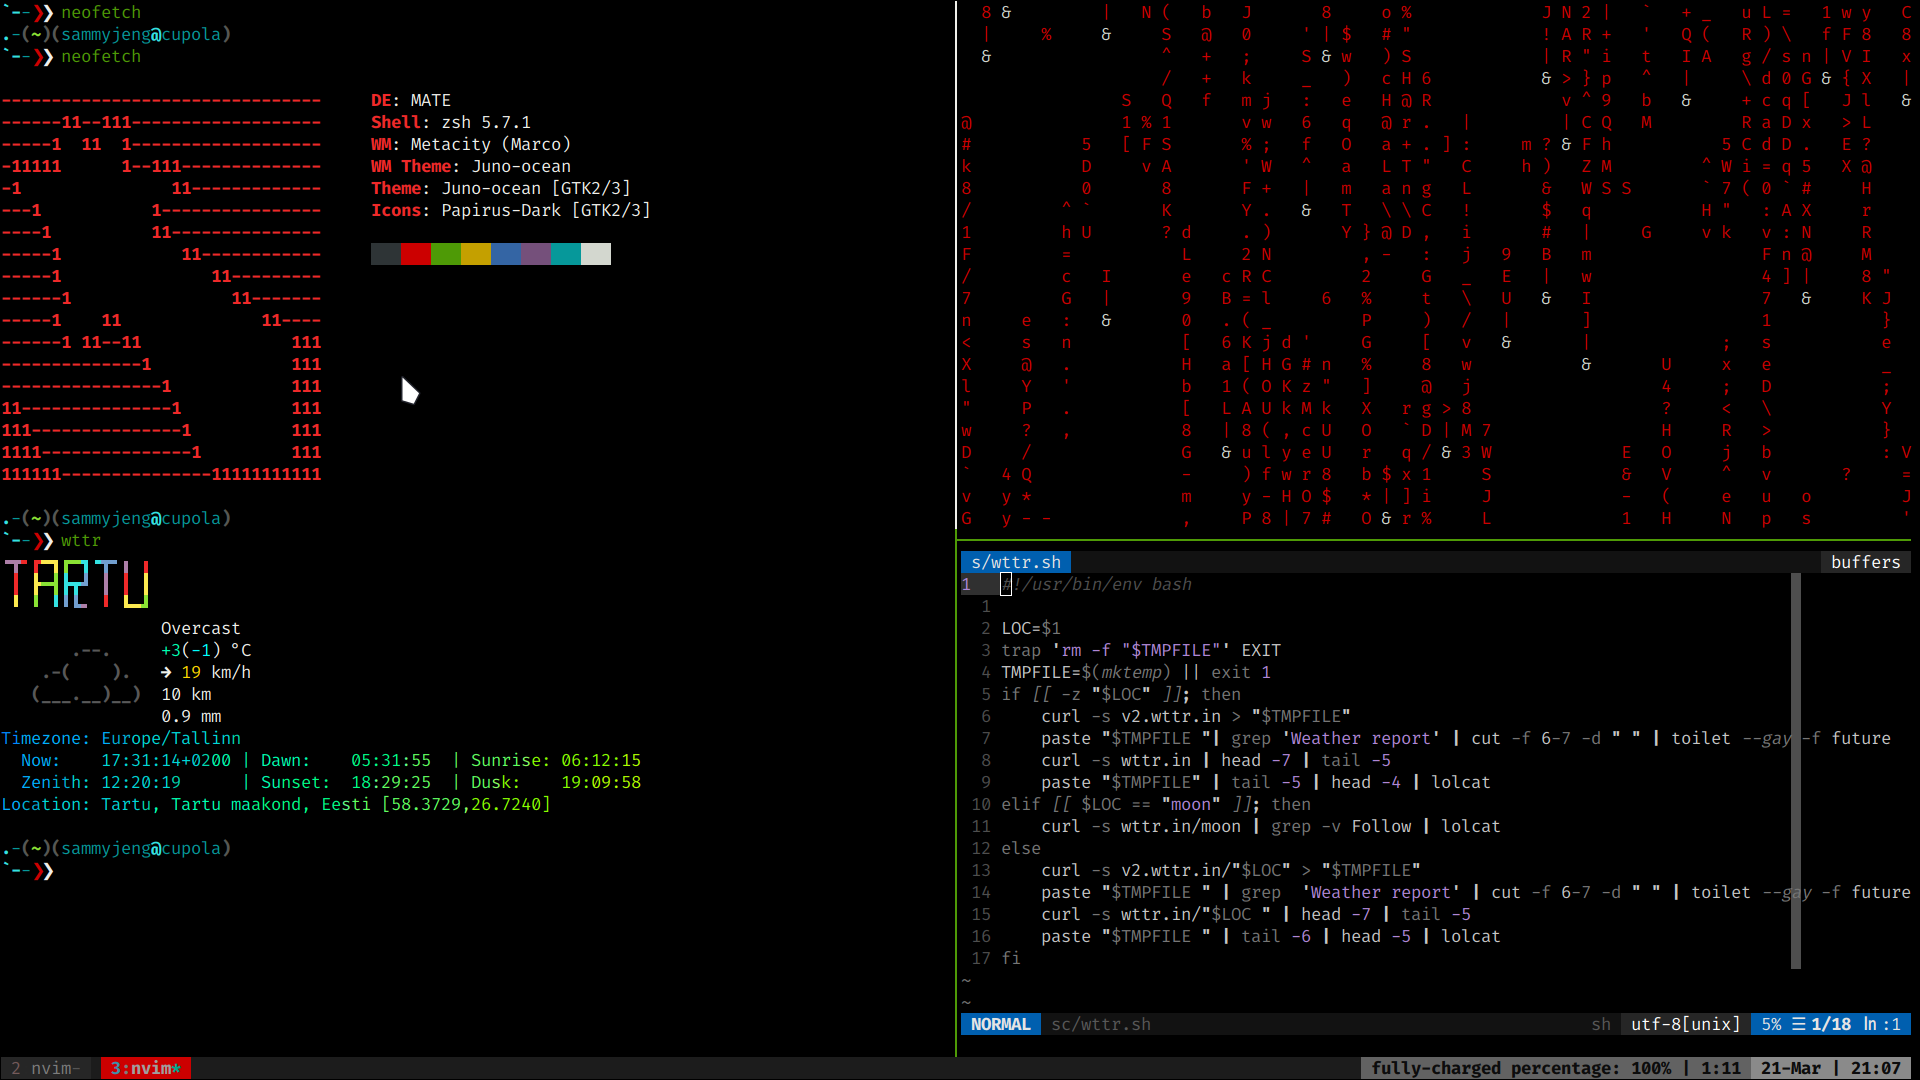Click line-count icon in vim statusline
Viewport: 1920px width, 1080px height.
pos(1799,1024)
